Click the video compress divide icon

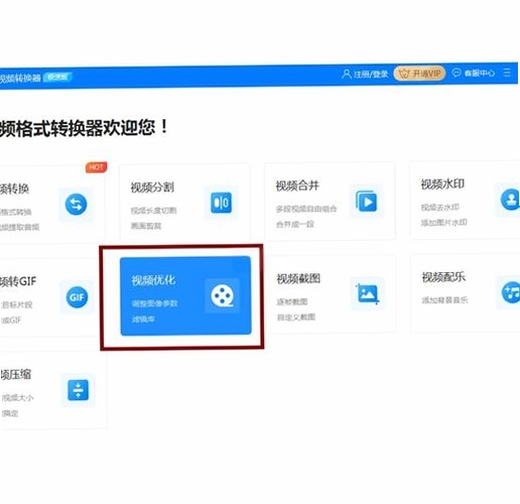[x=78, y=390]
